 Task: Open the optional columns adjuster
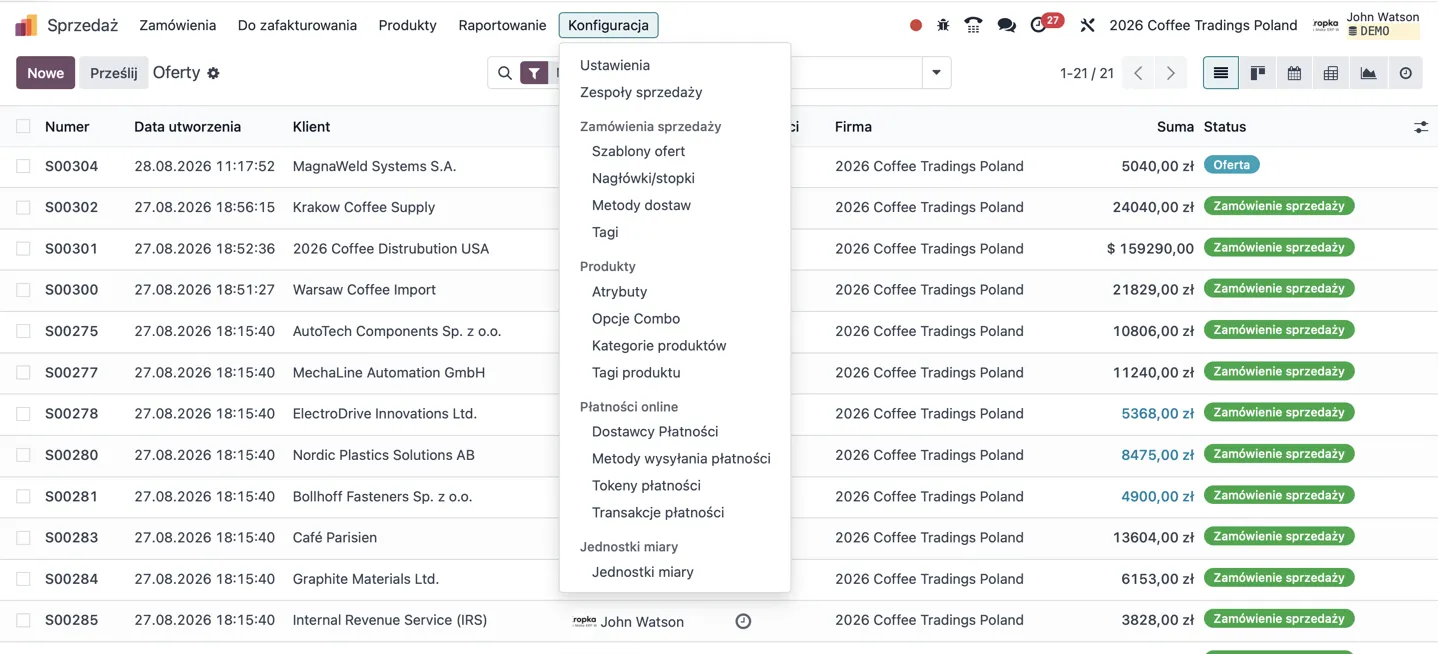pyautogui.click(x=1420, y=127)
